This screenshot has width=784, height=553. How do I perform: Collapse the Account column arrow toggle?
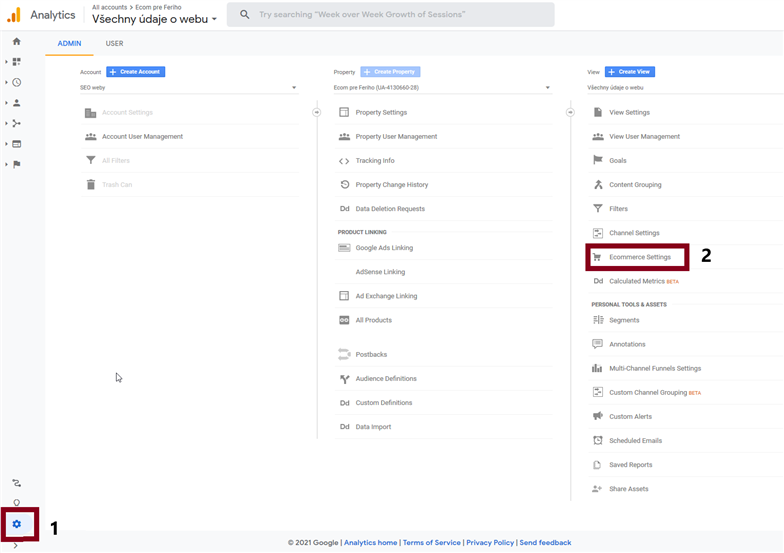coord(316,112)
